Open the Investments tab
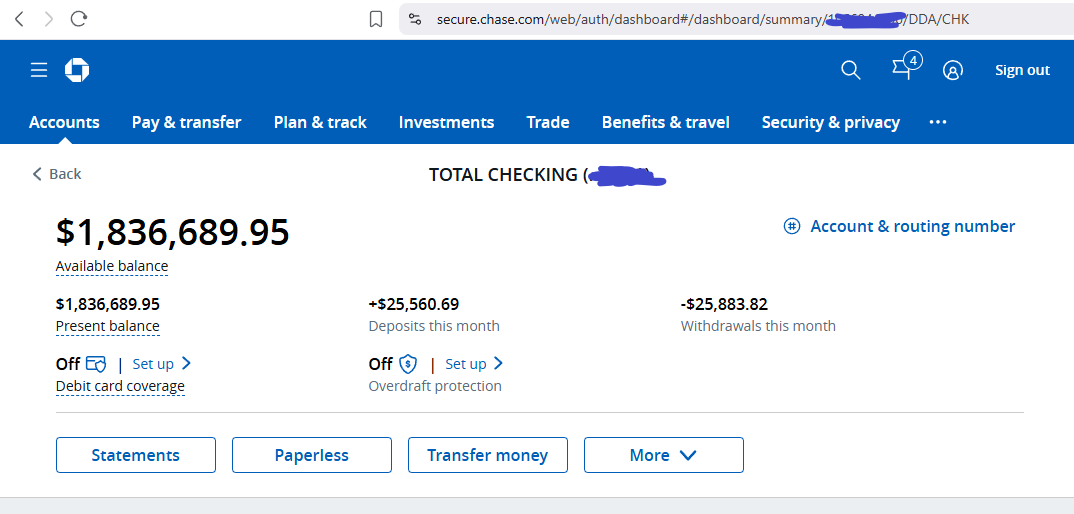The image size is (1074, 514). coord(446,122)
